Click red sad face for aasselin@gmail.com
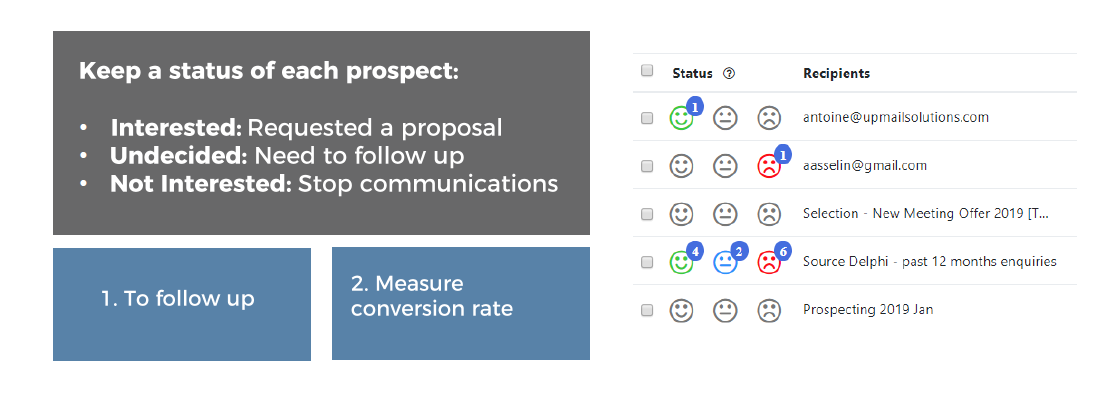The height and width of the screenshot is (415, 1105). 769,166
